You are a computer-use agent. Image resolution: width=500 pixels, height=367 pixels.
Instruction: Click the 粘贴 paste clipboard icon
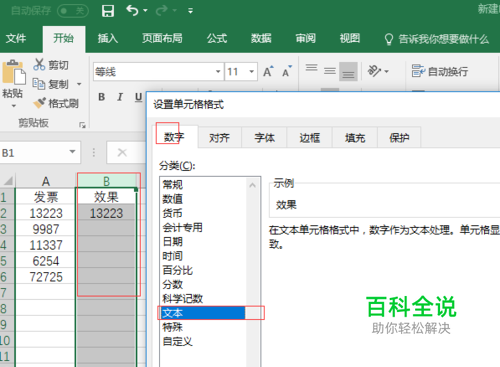pyautogui.click(x=14, y=72)
